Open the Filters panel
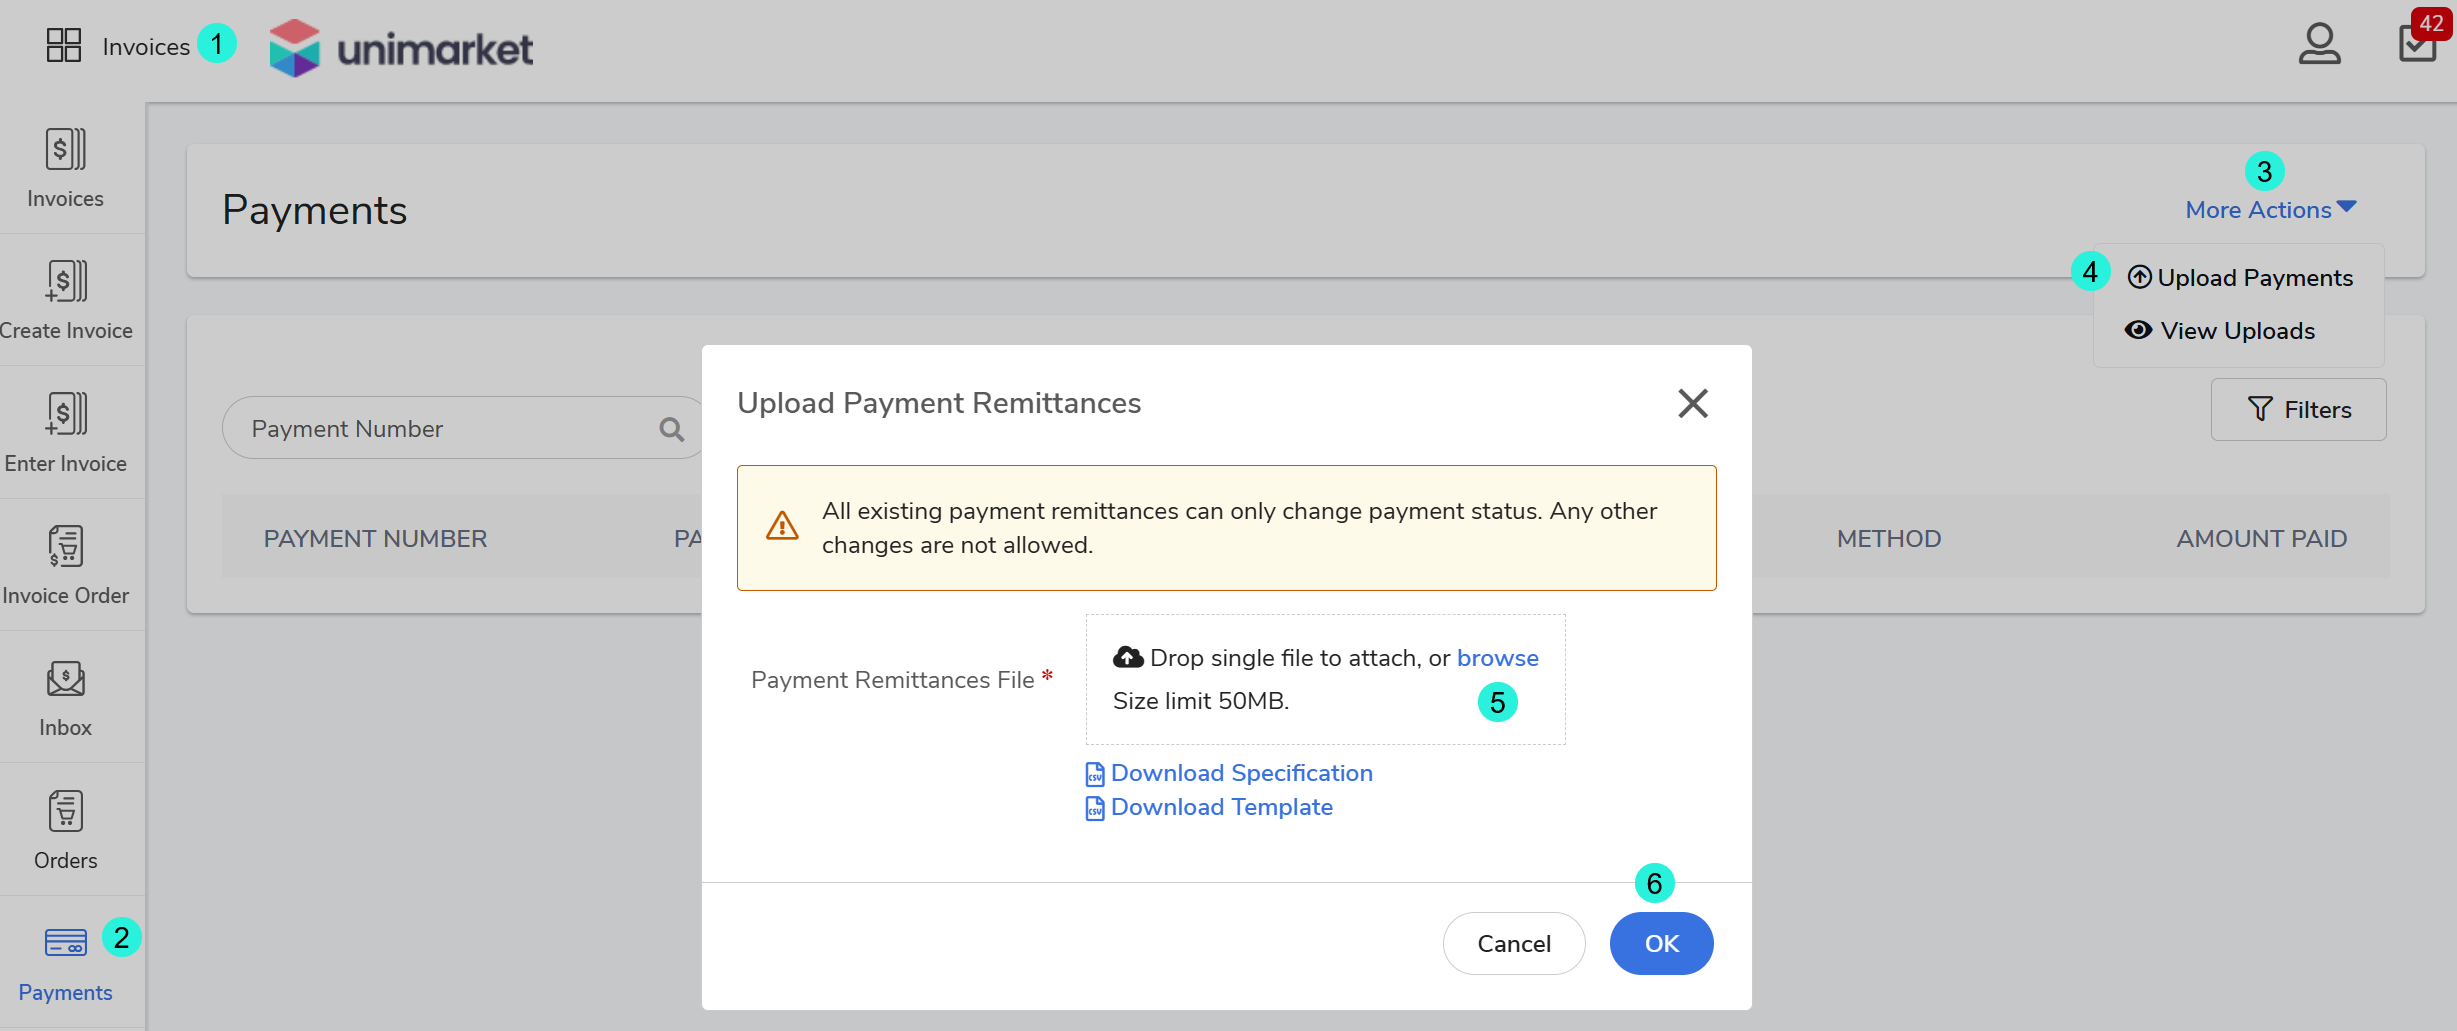 click(x=2298, y=410)
